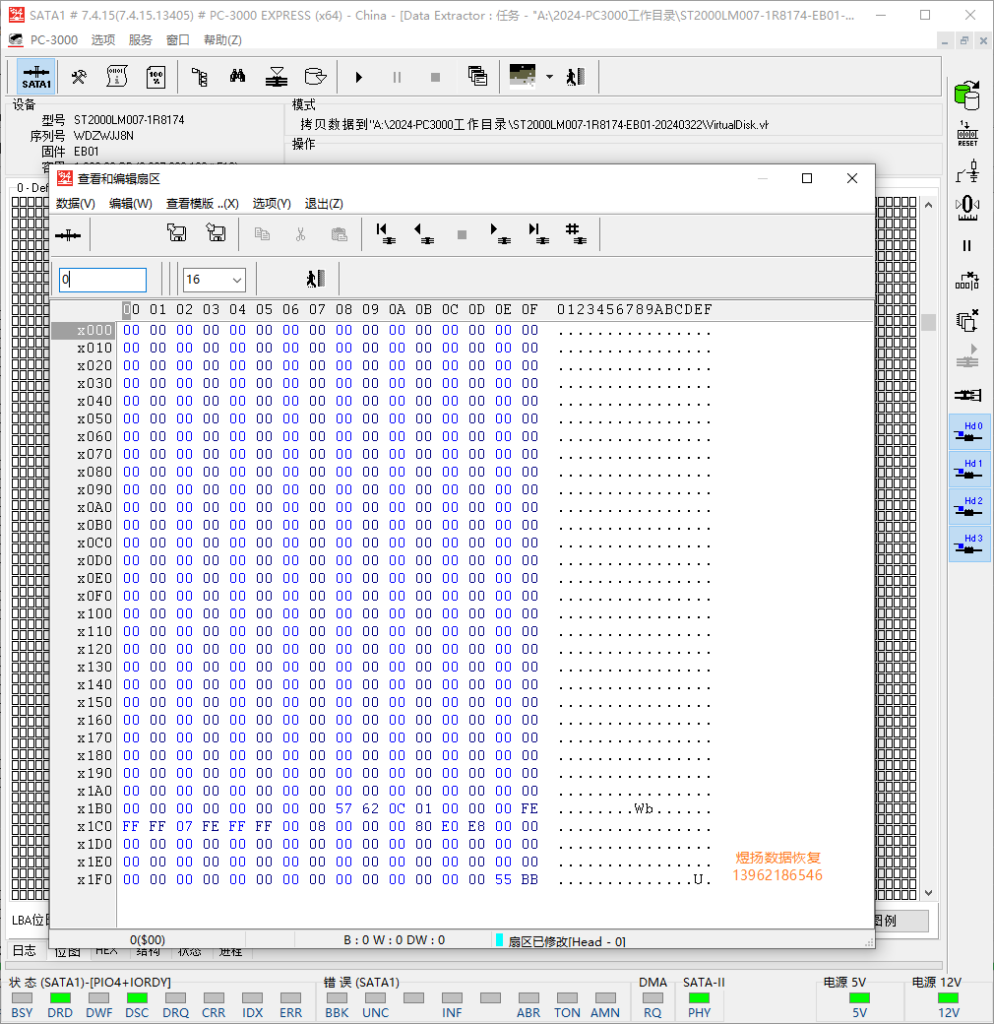Pause the task in main toolbar

(x=397, y=77)
